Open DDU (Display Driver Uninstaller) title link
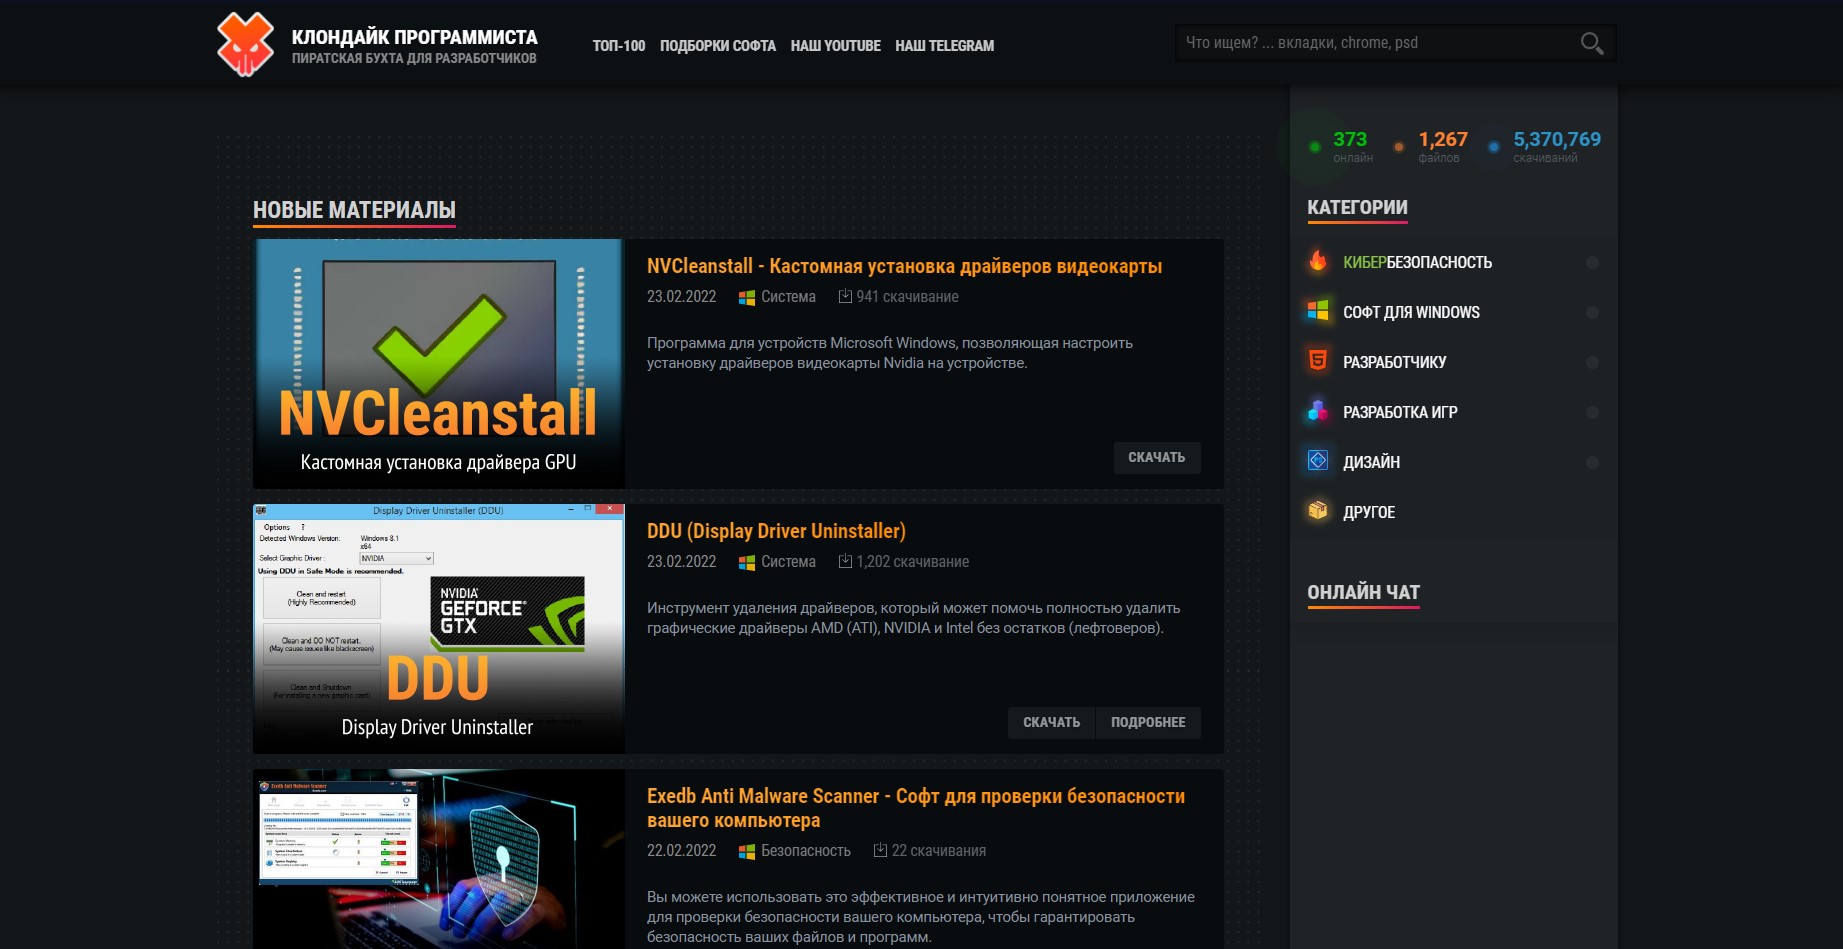The width and height of the screenshot is (1843, 949). [776, 531]
